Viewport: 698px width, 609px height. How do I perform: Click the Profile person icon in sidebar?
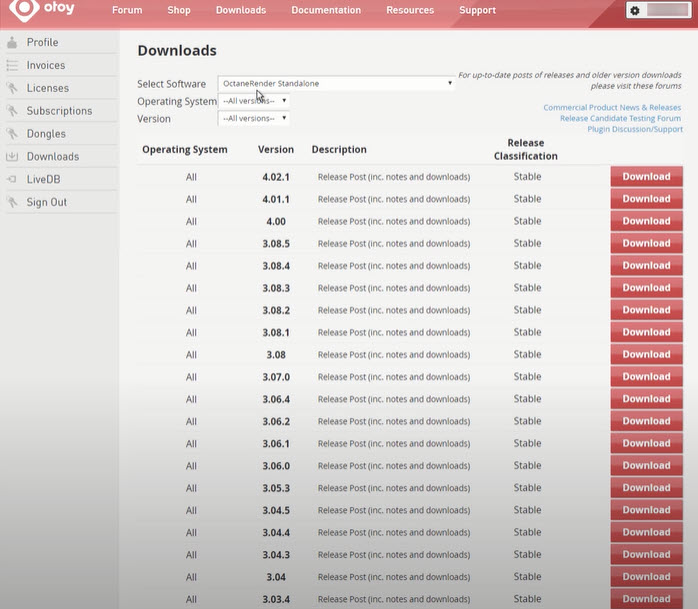click(x=12, y=42)
